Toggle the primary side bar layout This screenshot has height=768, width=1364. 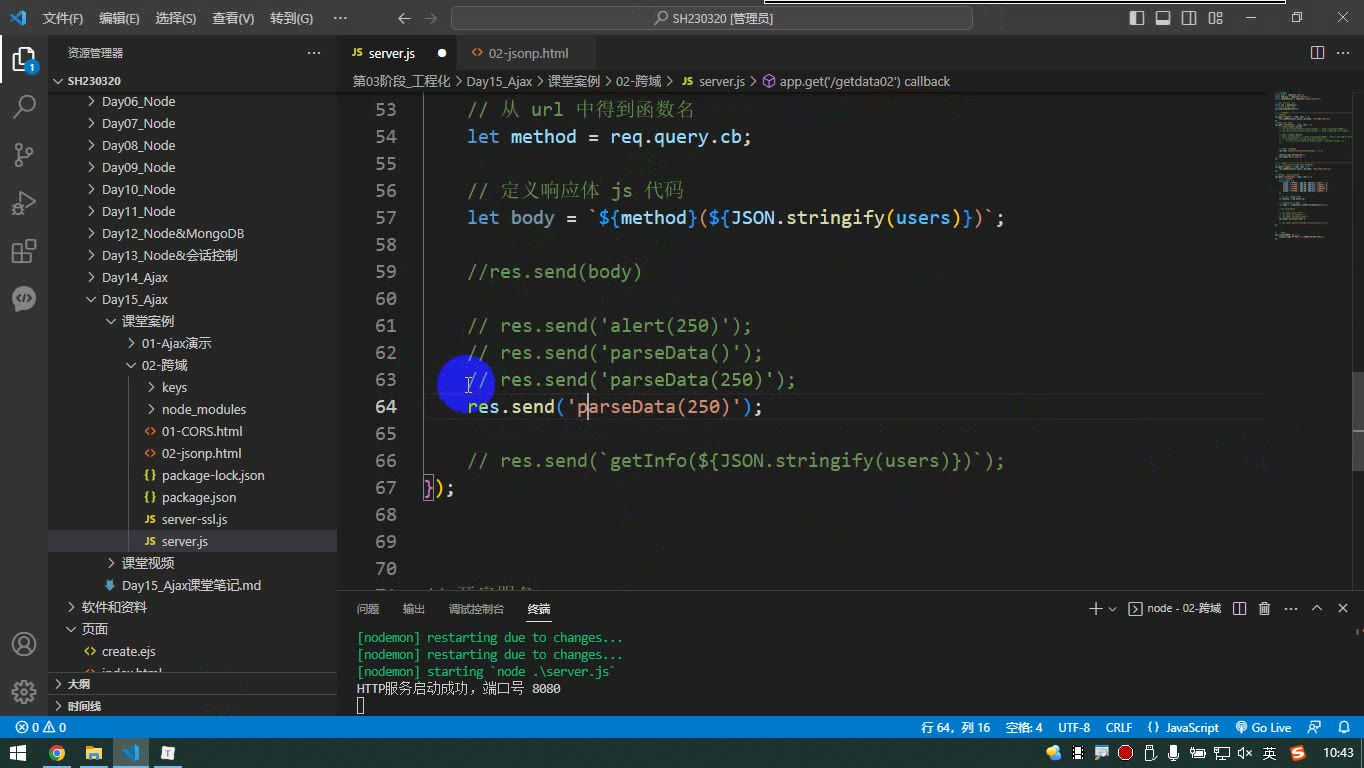(x=1137, y=18)
